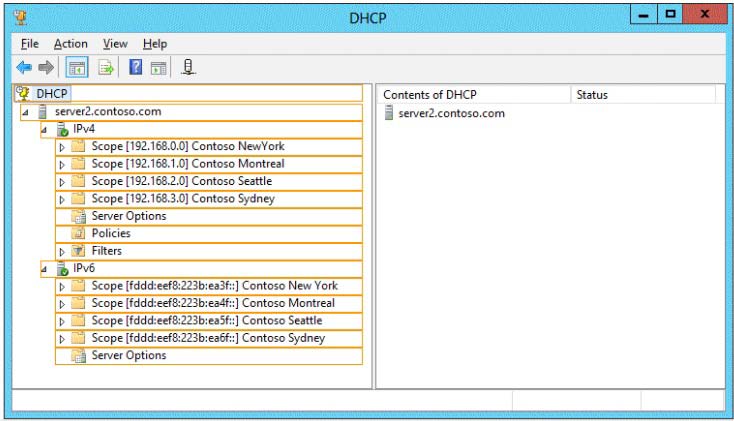Click the Export List toolbar icon
Viewport: 734px width, 421px height.
(x=106, y=67)
